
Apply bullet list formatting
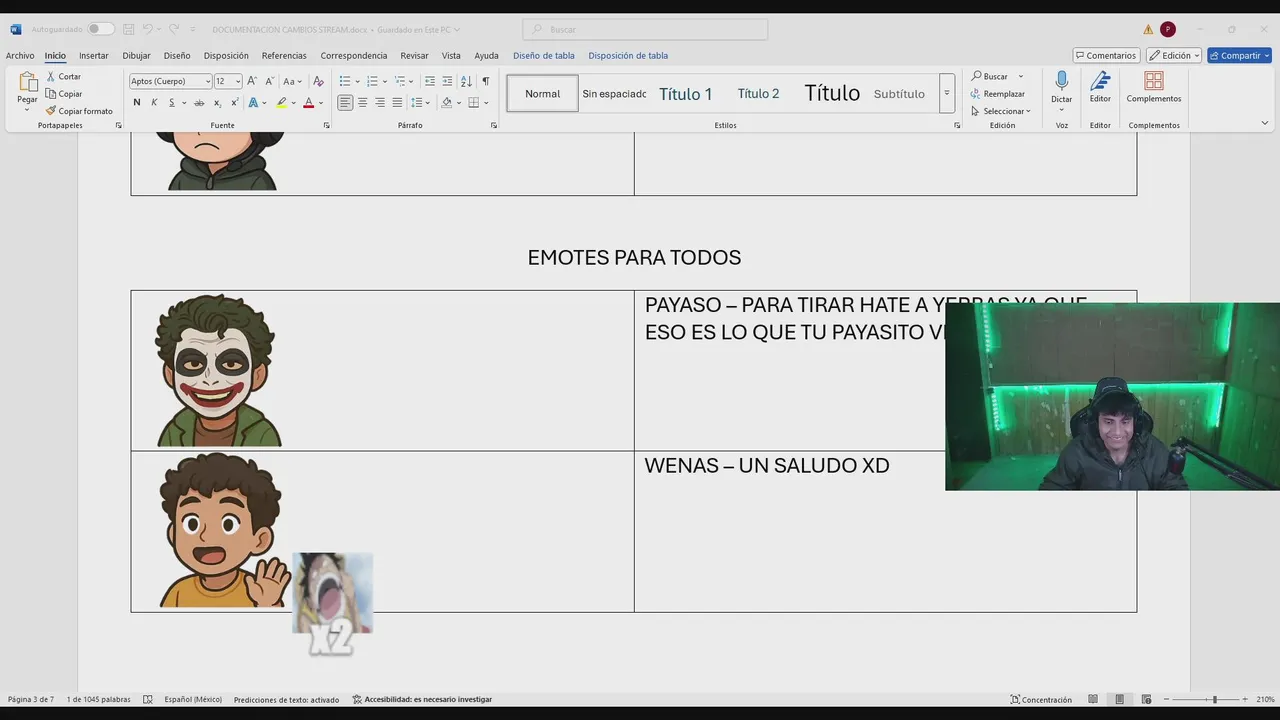point(344,81)
